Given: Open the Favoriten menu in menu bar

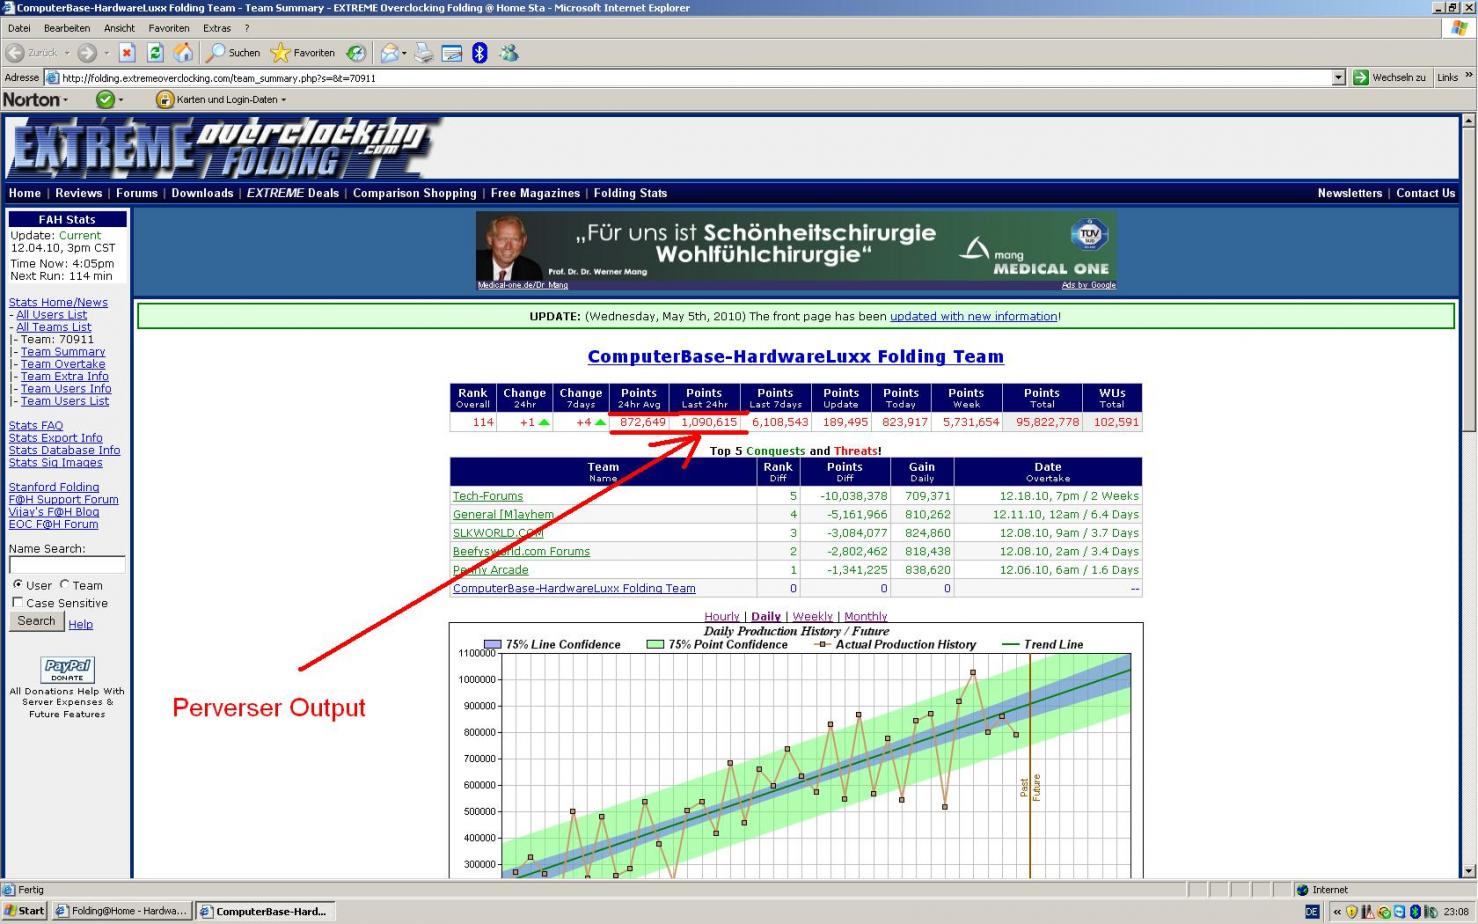Looking at the screenshot, I should click(169, 28).
